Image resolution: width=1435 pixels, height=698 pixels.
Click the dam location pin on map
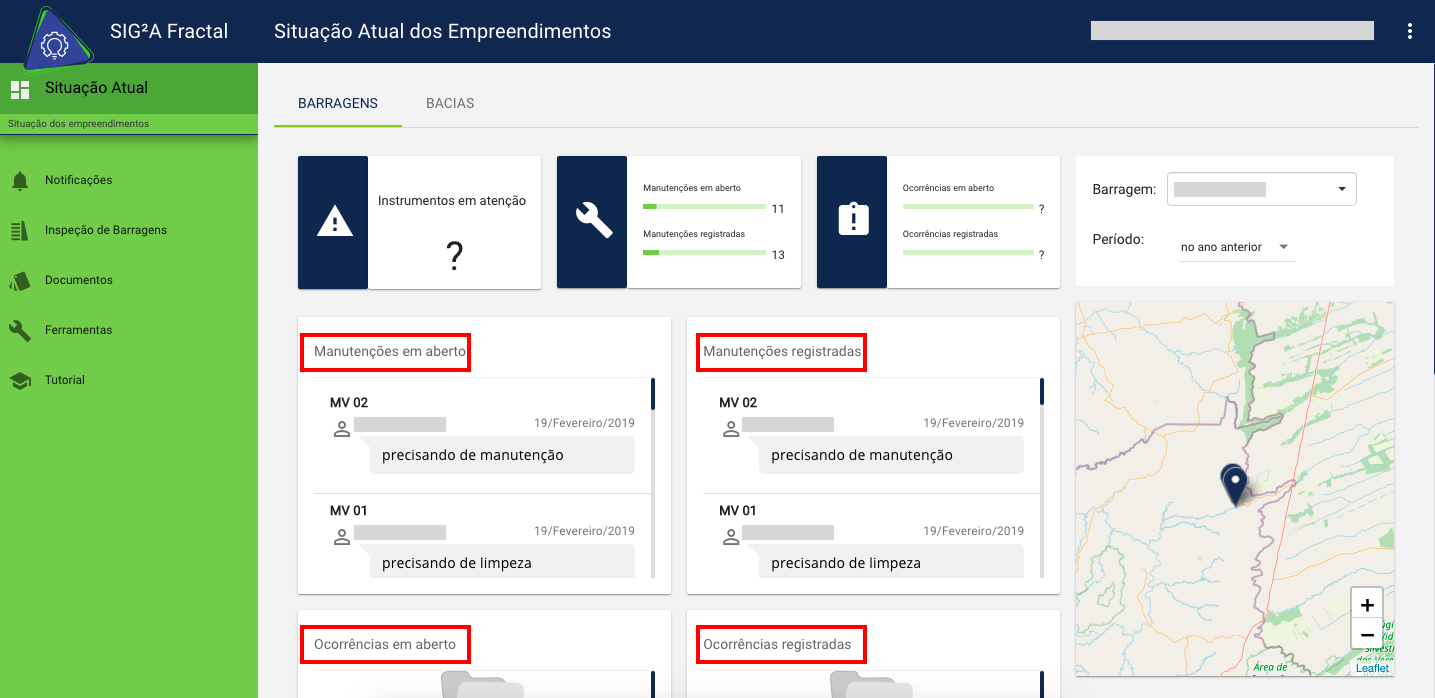point(1235,484)
